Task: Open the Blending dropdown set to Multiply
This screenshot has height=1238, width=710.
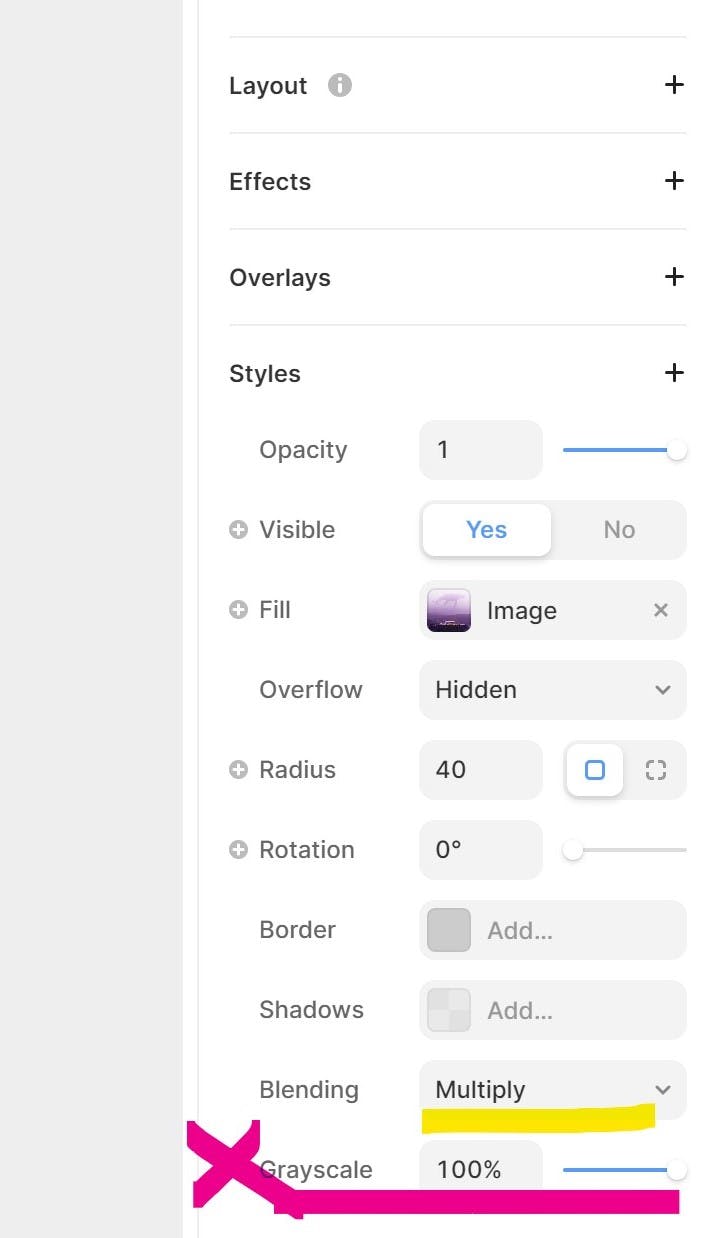Action: (x=552, y=1090)
